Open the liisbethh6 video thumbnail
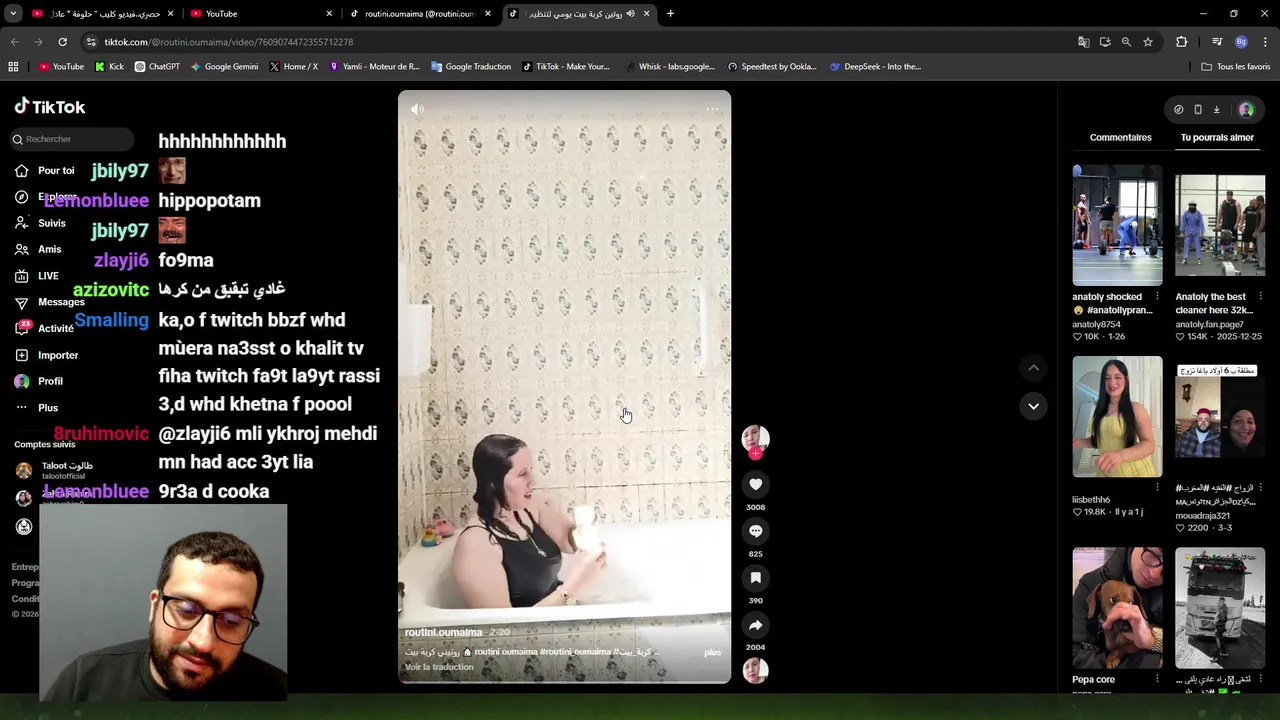The height and width of the screenshot is (720, 1280). [1117, 417]
